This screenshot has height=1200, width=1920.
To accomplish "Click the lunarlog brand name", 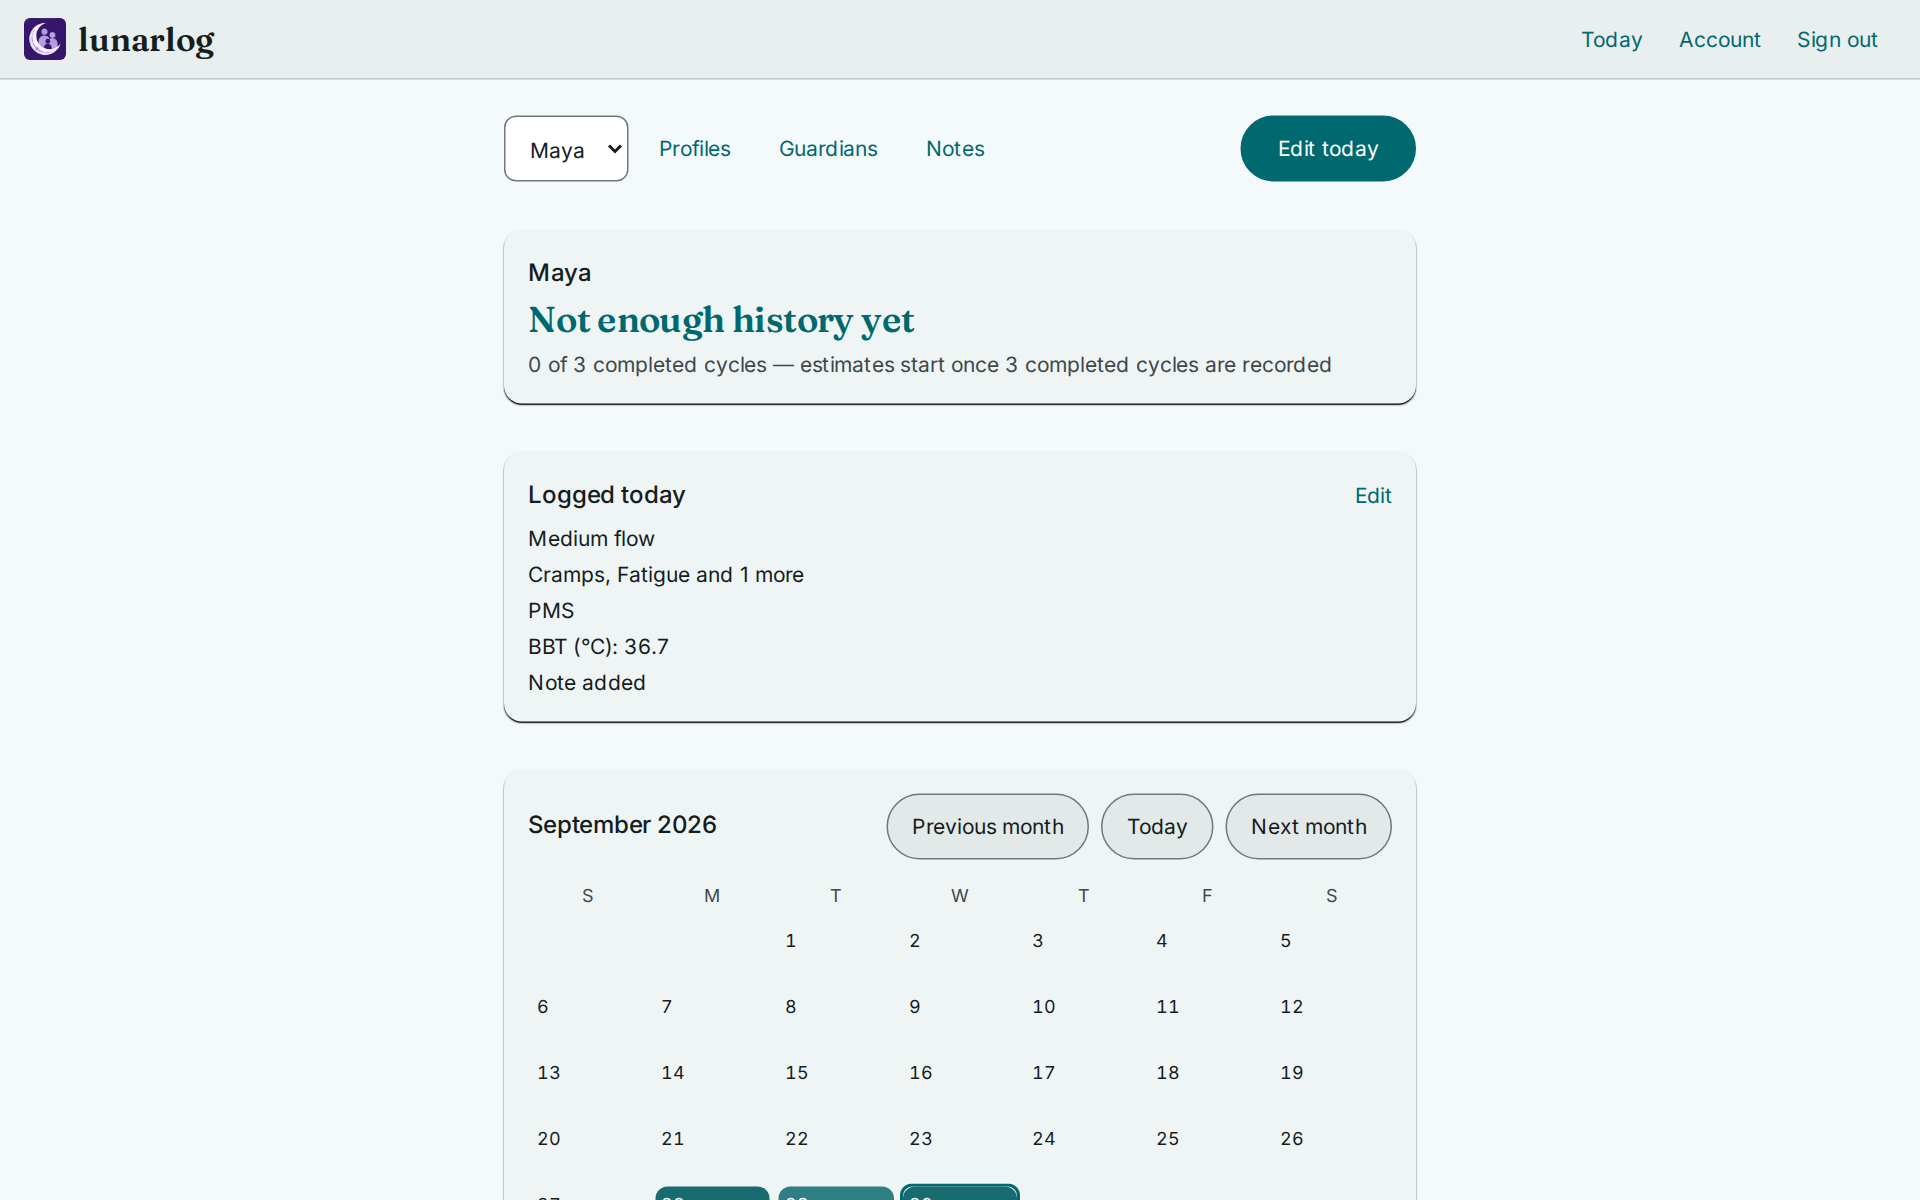I will (x=146, y=40).
